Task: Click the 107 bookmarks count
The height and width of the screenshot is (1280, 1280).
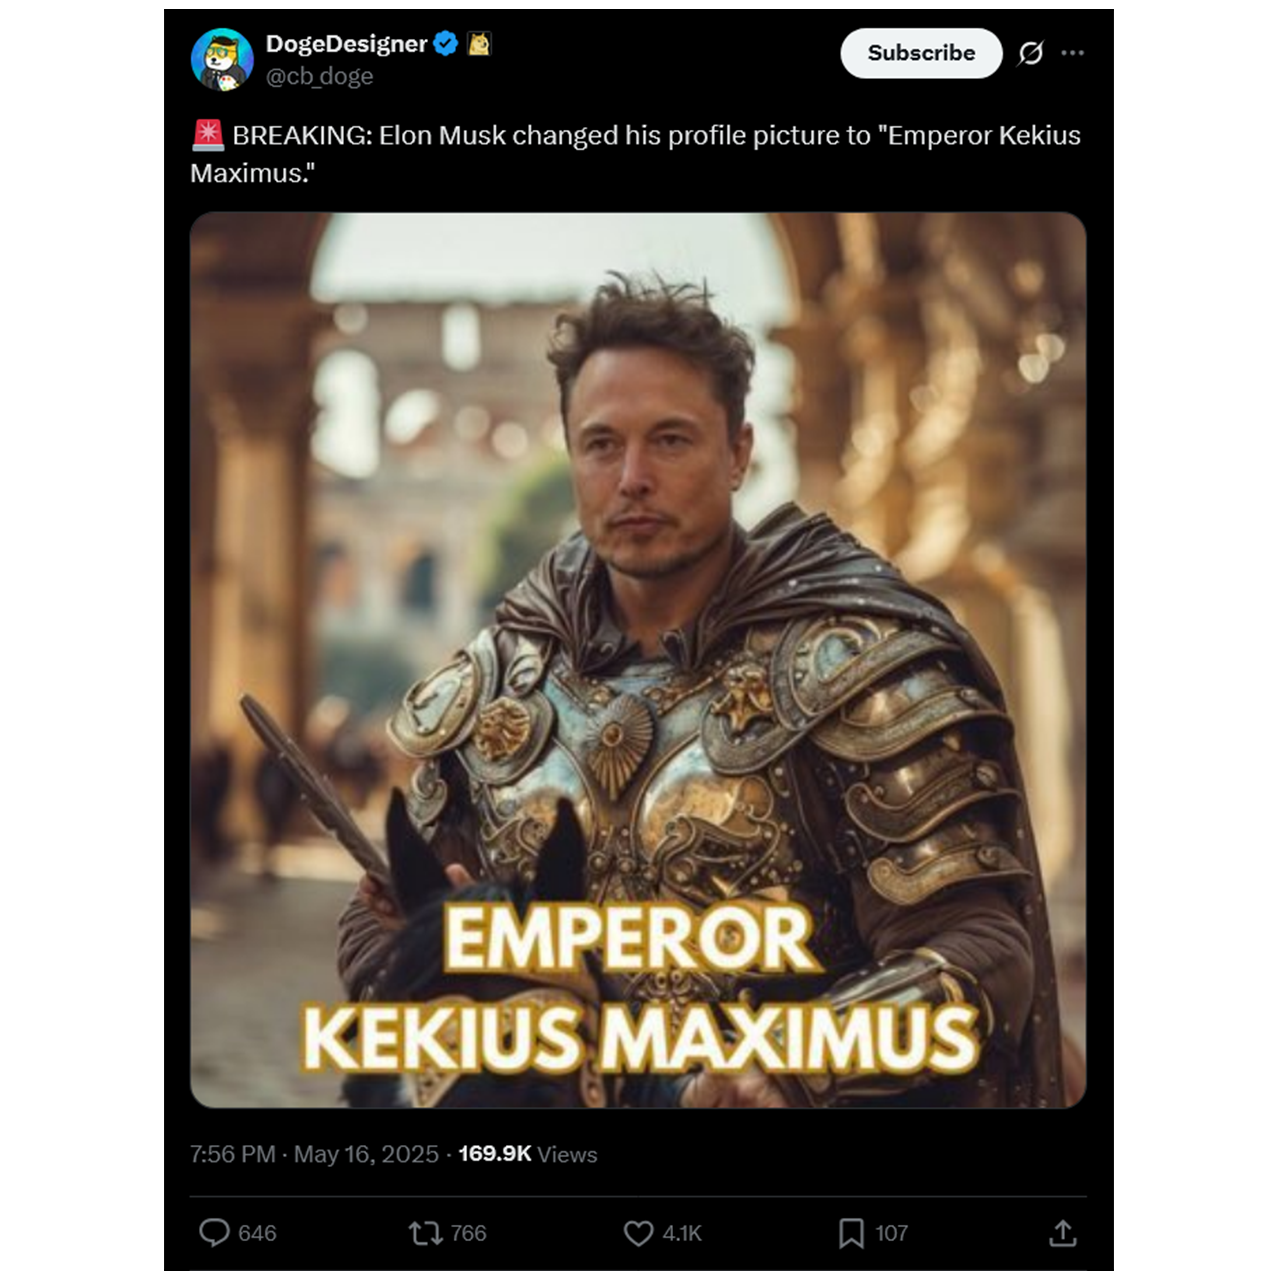Action: tap(891, 1233)
